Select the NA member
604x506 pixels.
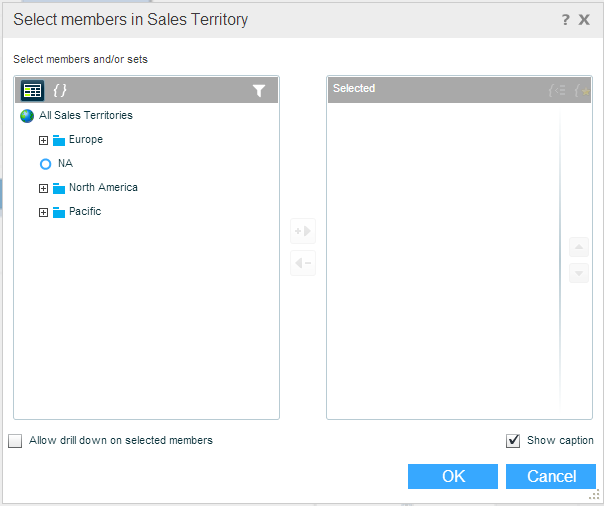[x=65, y=164]
